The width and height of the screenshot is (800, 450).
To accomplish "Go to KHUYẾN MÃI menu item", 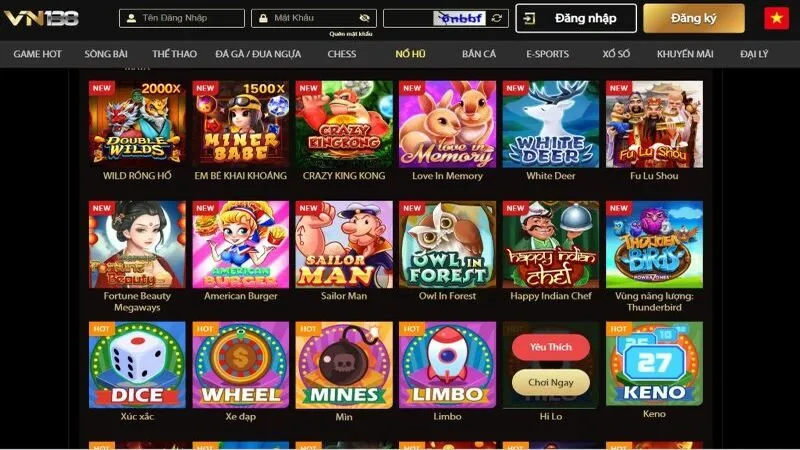I will click(685, 54).
